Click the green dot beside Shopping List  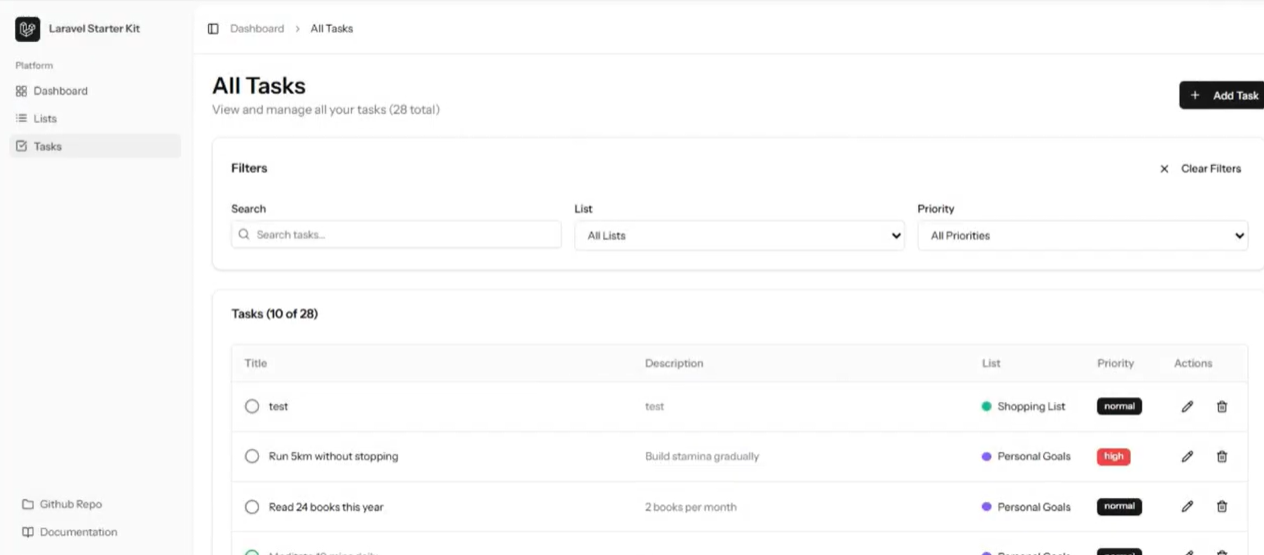pyautogui.click(x=987, y=407)
